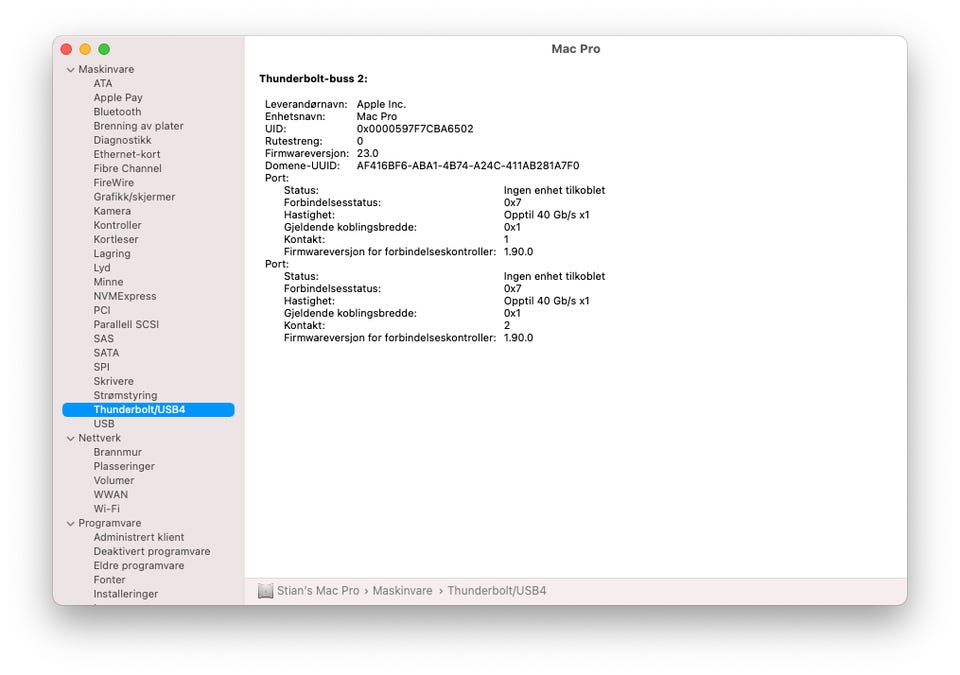960x675 pixels.
Task: Select USB below Thunderbolt/USB4
Action: pos(103,424)
